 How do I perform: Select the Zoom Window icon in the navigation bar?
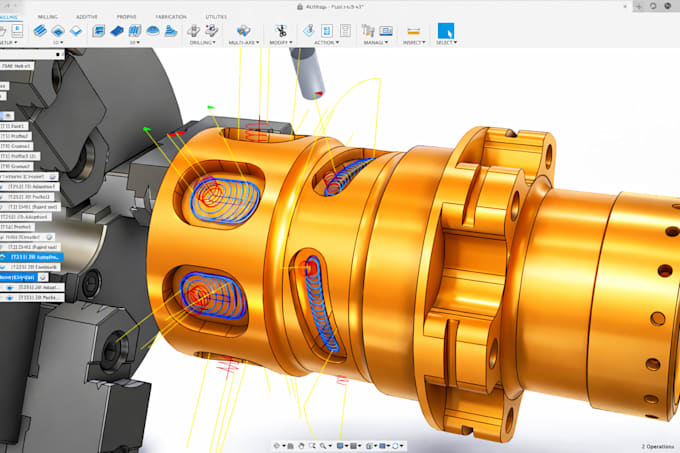click(x=312, y=446)
